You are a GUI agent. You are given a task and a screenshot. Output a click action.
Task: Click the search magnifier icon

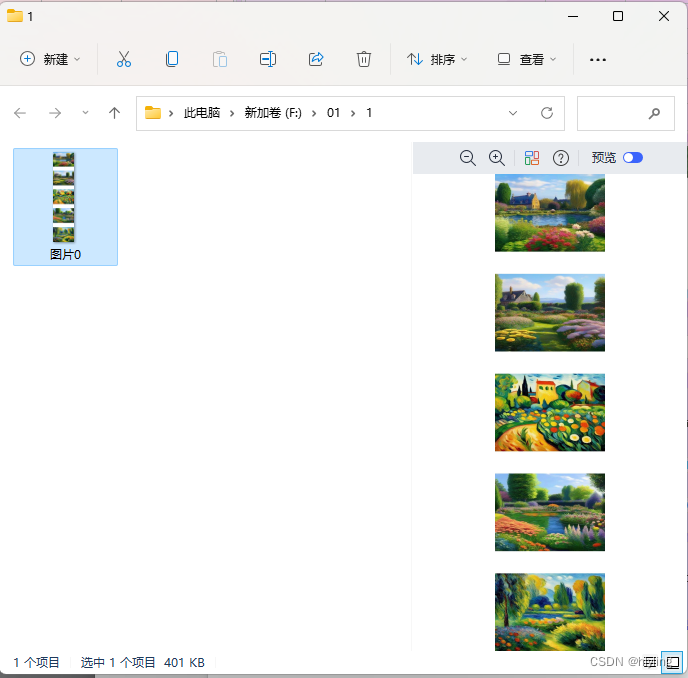tap(654, 114)
